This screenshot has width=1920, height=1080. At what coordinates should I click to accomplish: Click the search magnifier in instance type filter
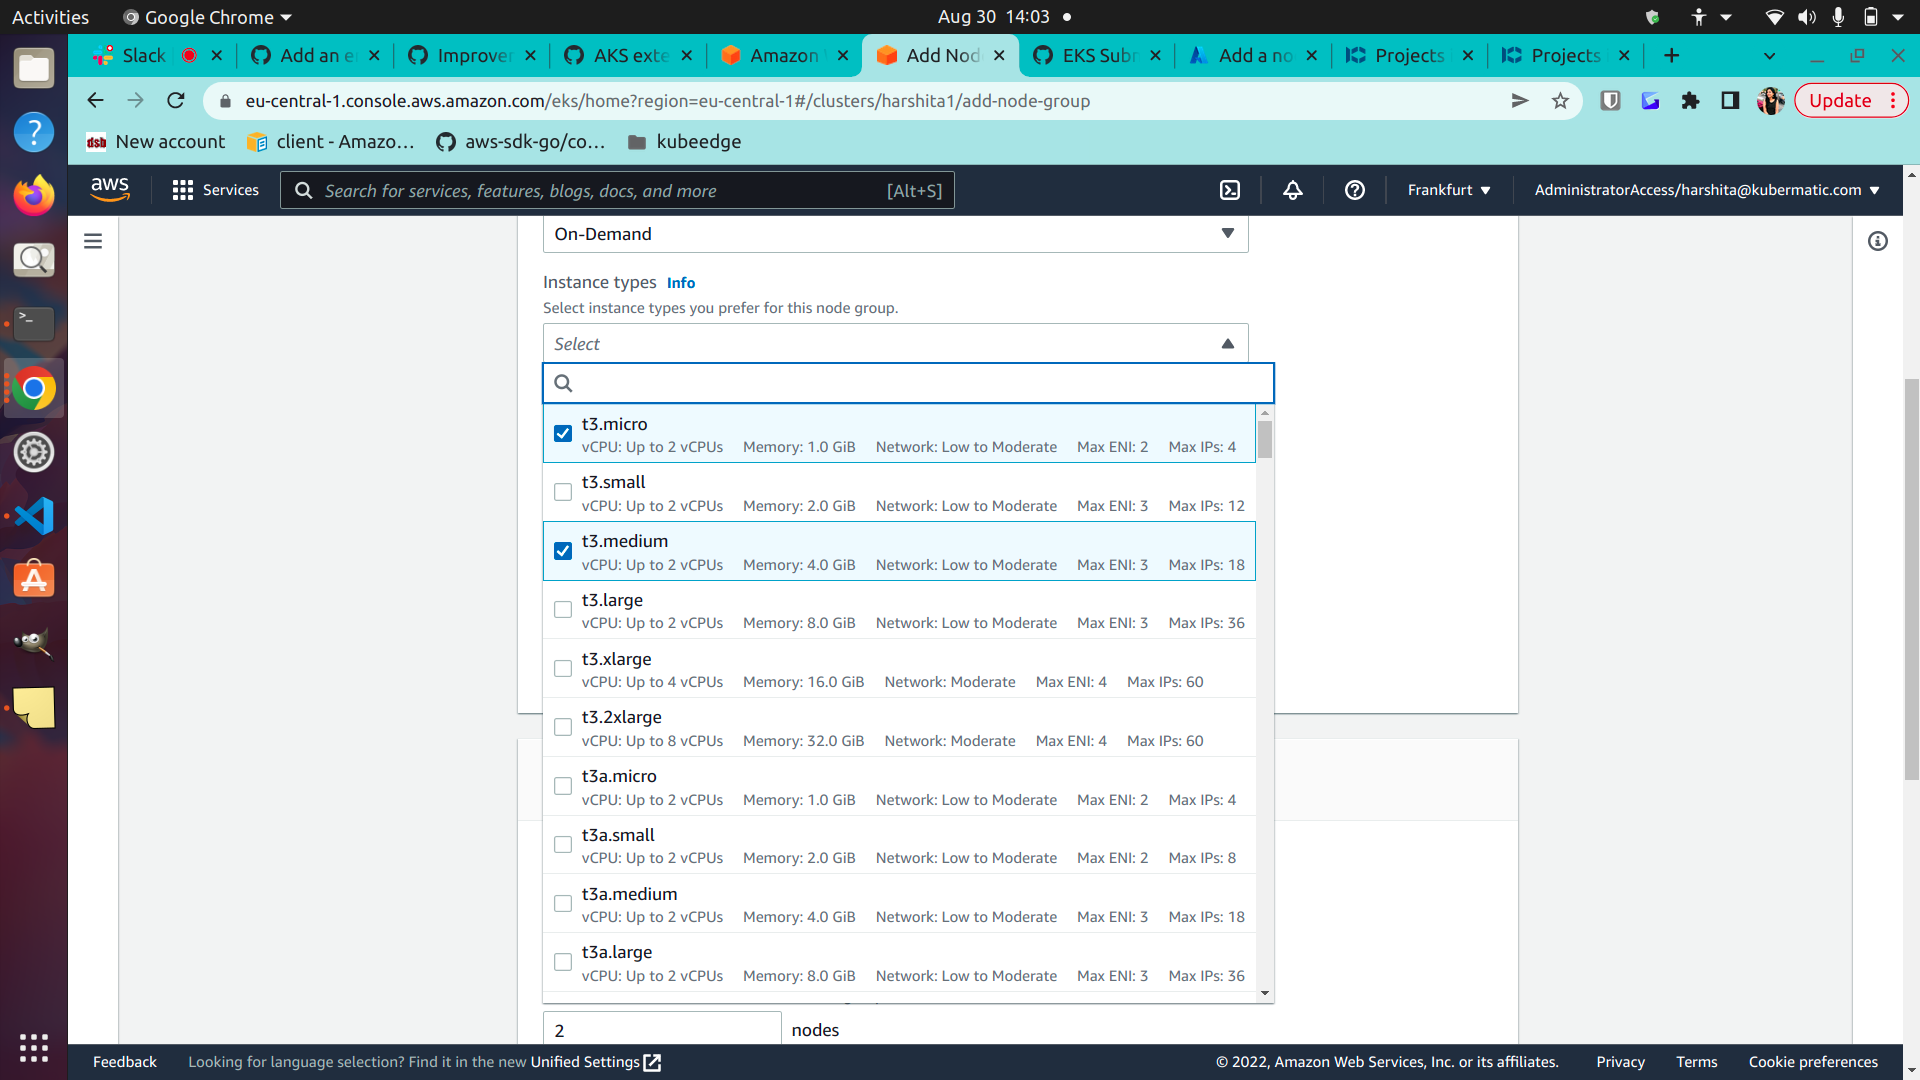tap(563, 383)
